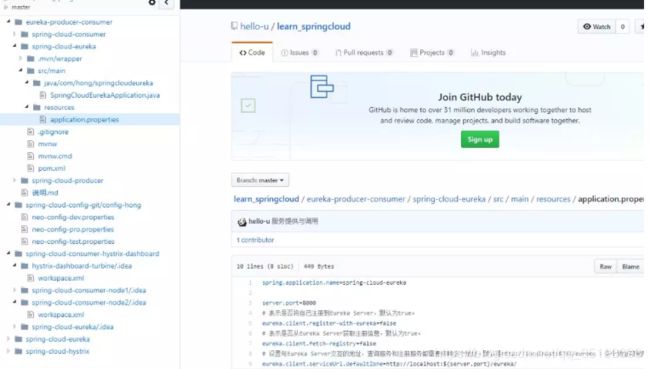Open neo-config-test.properties file
This screenshot has height=369, width=650.
click(73, 241)
